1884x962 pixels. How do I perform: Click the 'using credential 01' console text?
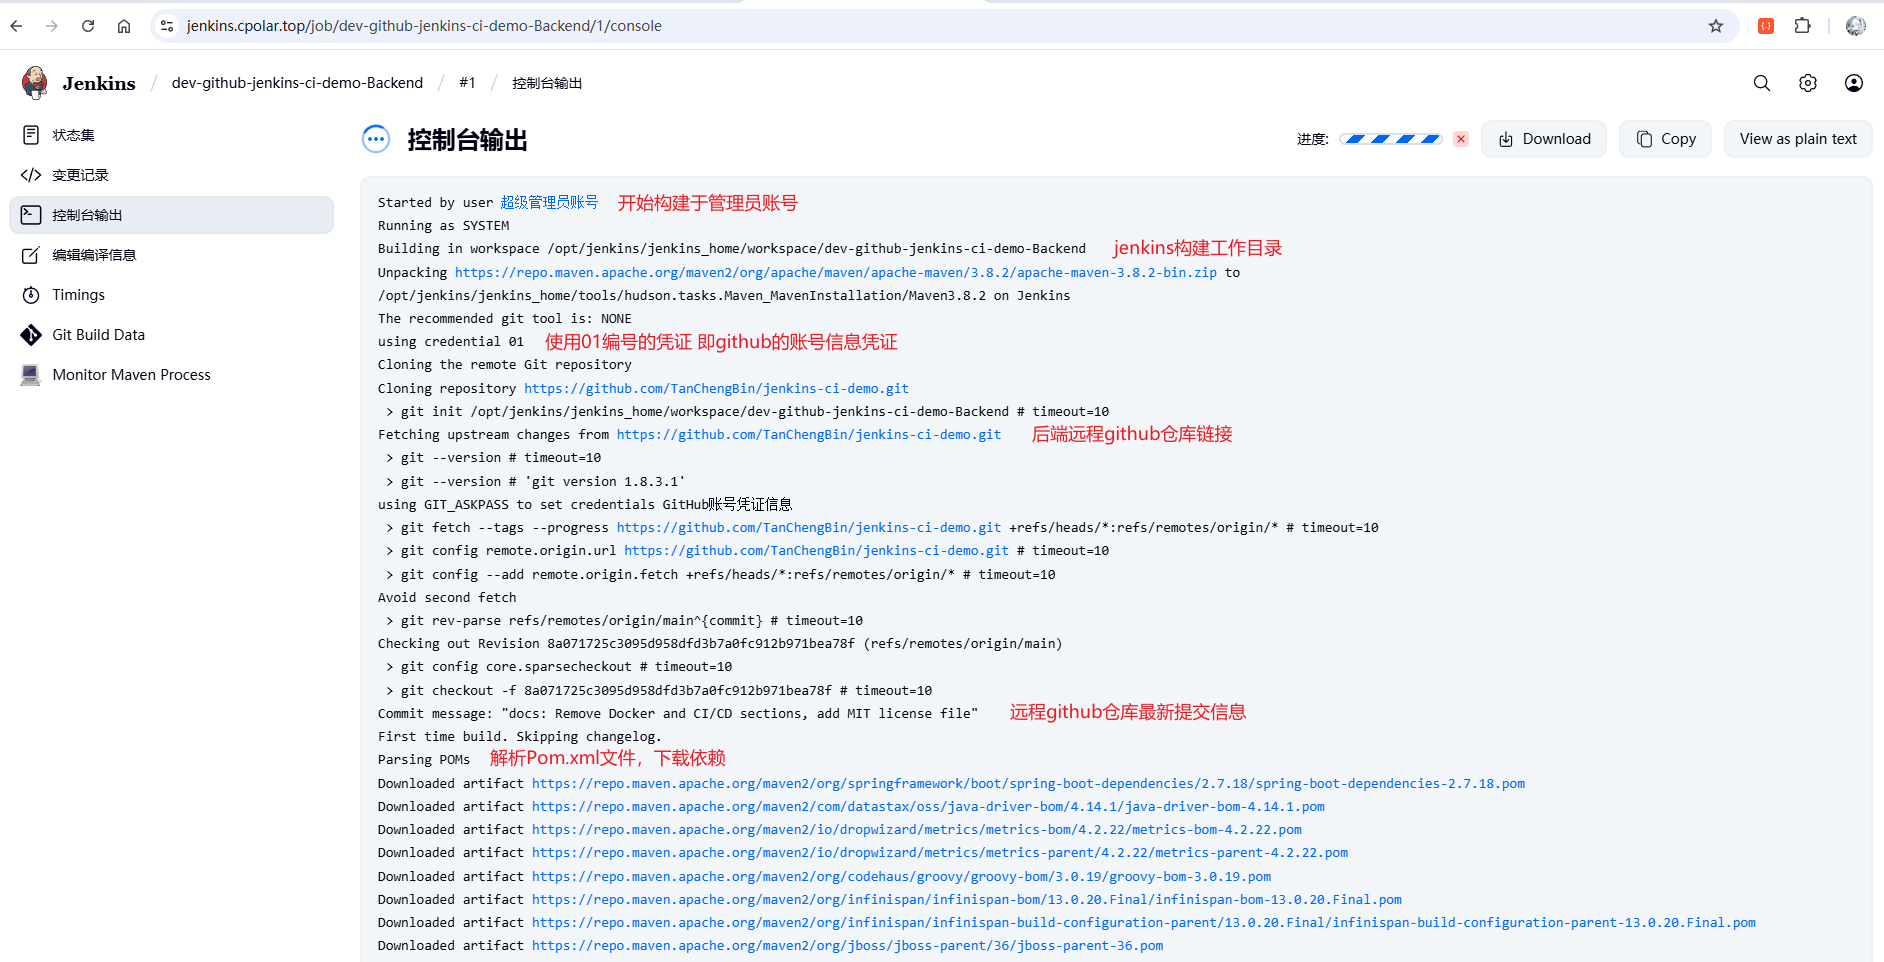(x=451, y=341)
